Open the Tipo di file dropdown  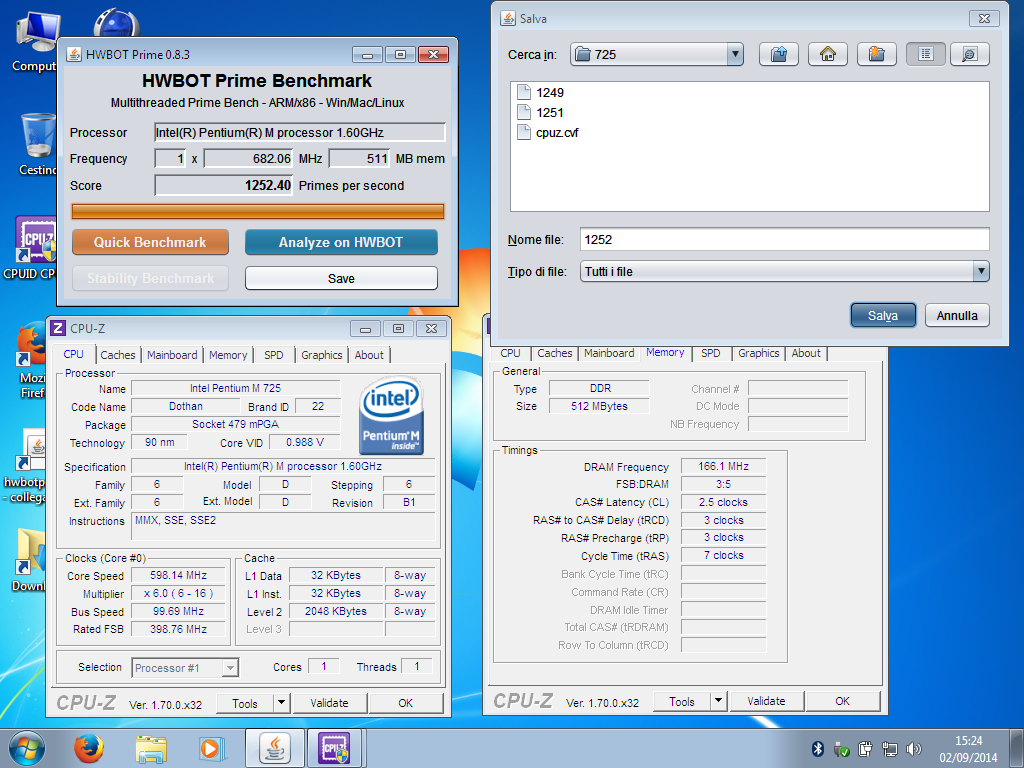[x=981, y=272]
